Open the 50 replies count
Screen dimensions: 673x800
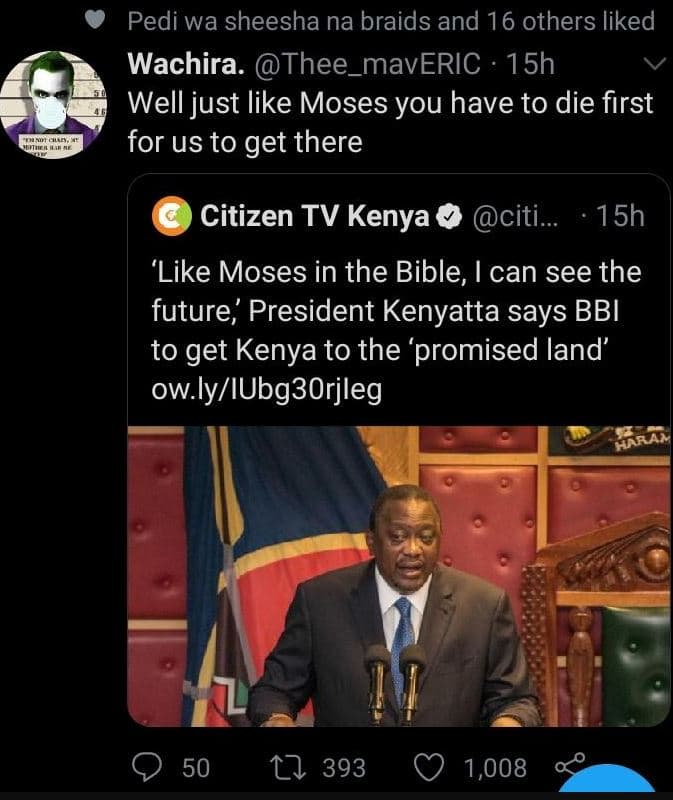196,768
